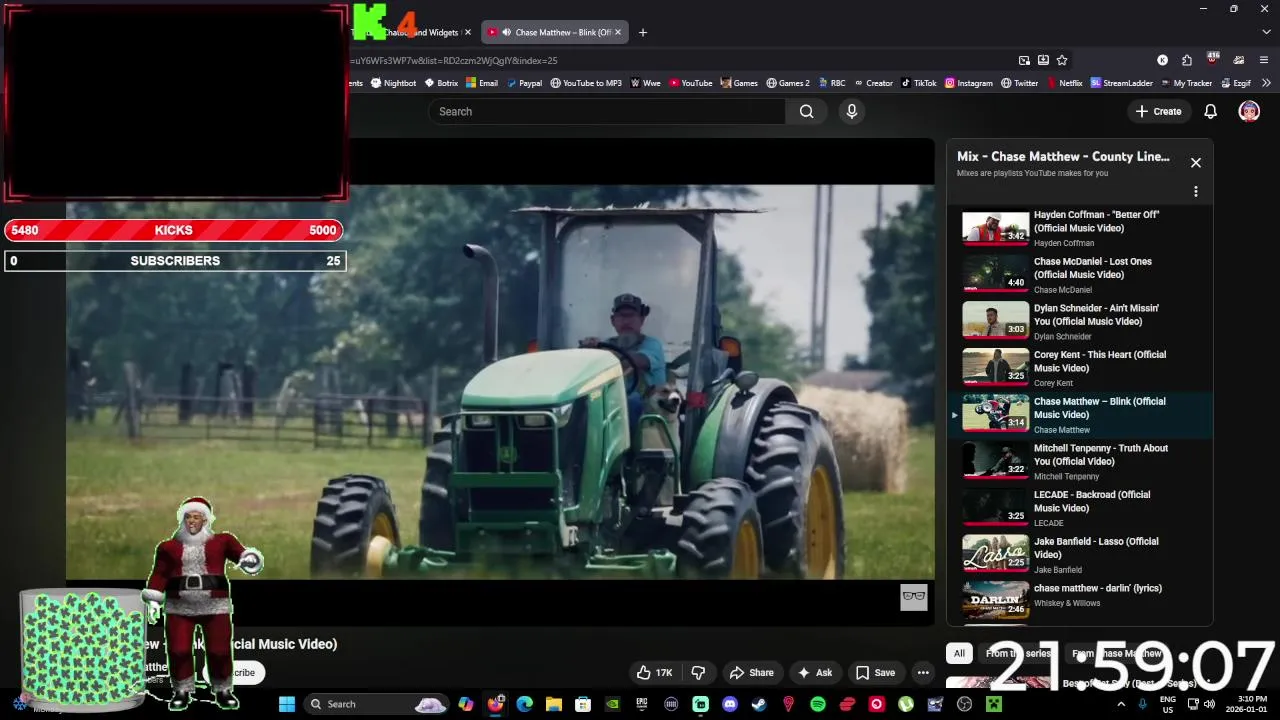The image size is (1280, 720).
Task: Open the Nightbot bookmark
Action: 393,83
